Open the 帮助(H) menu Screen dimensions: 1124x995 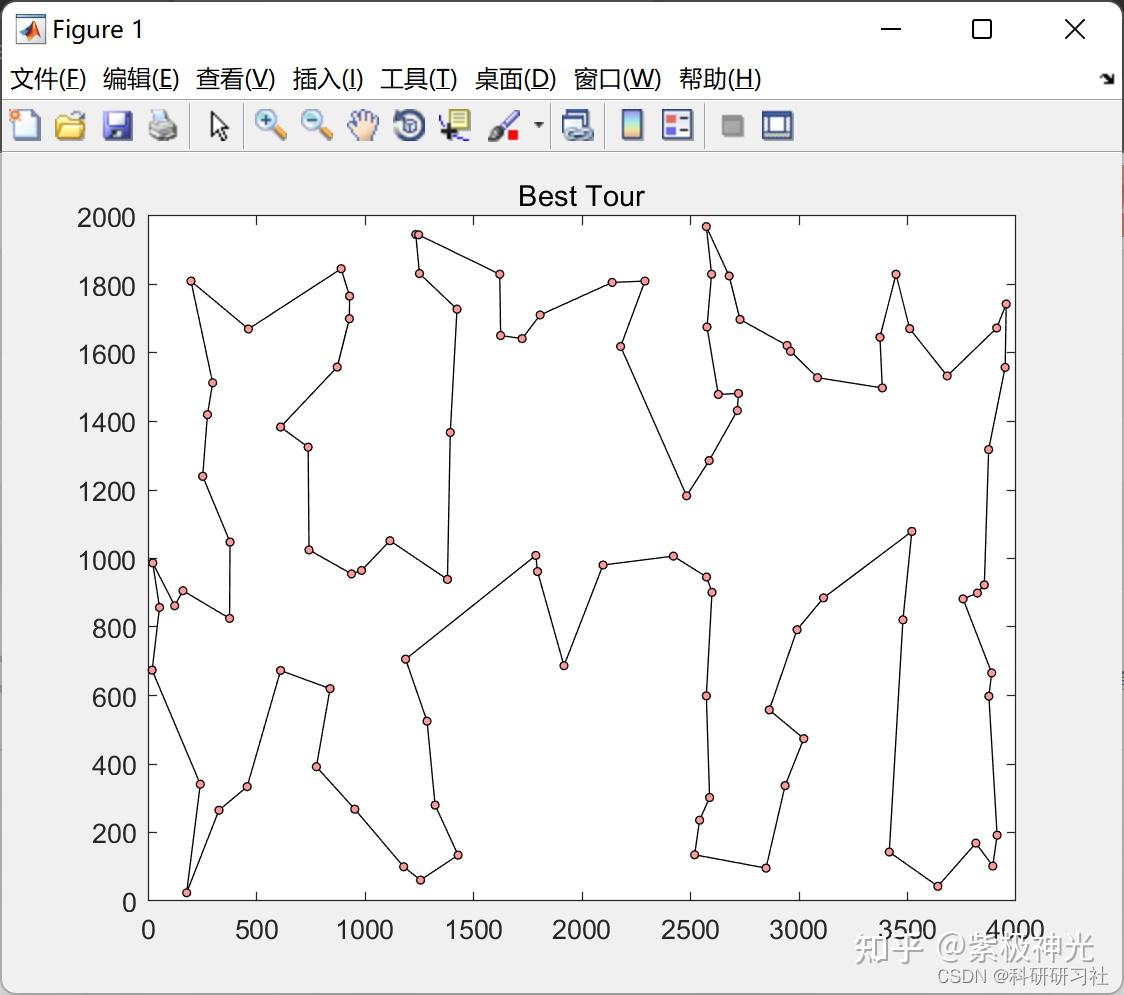click(720, 78)
